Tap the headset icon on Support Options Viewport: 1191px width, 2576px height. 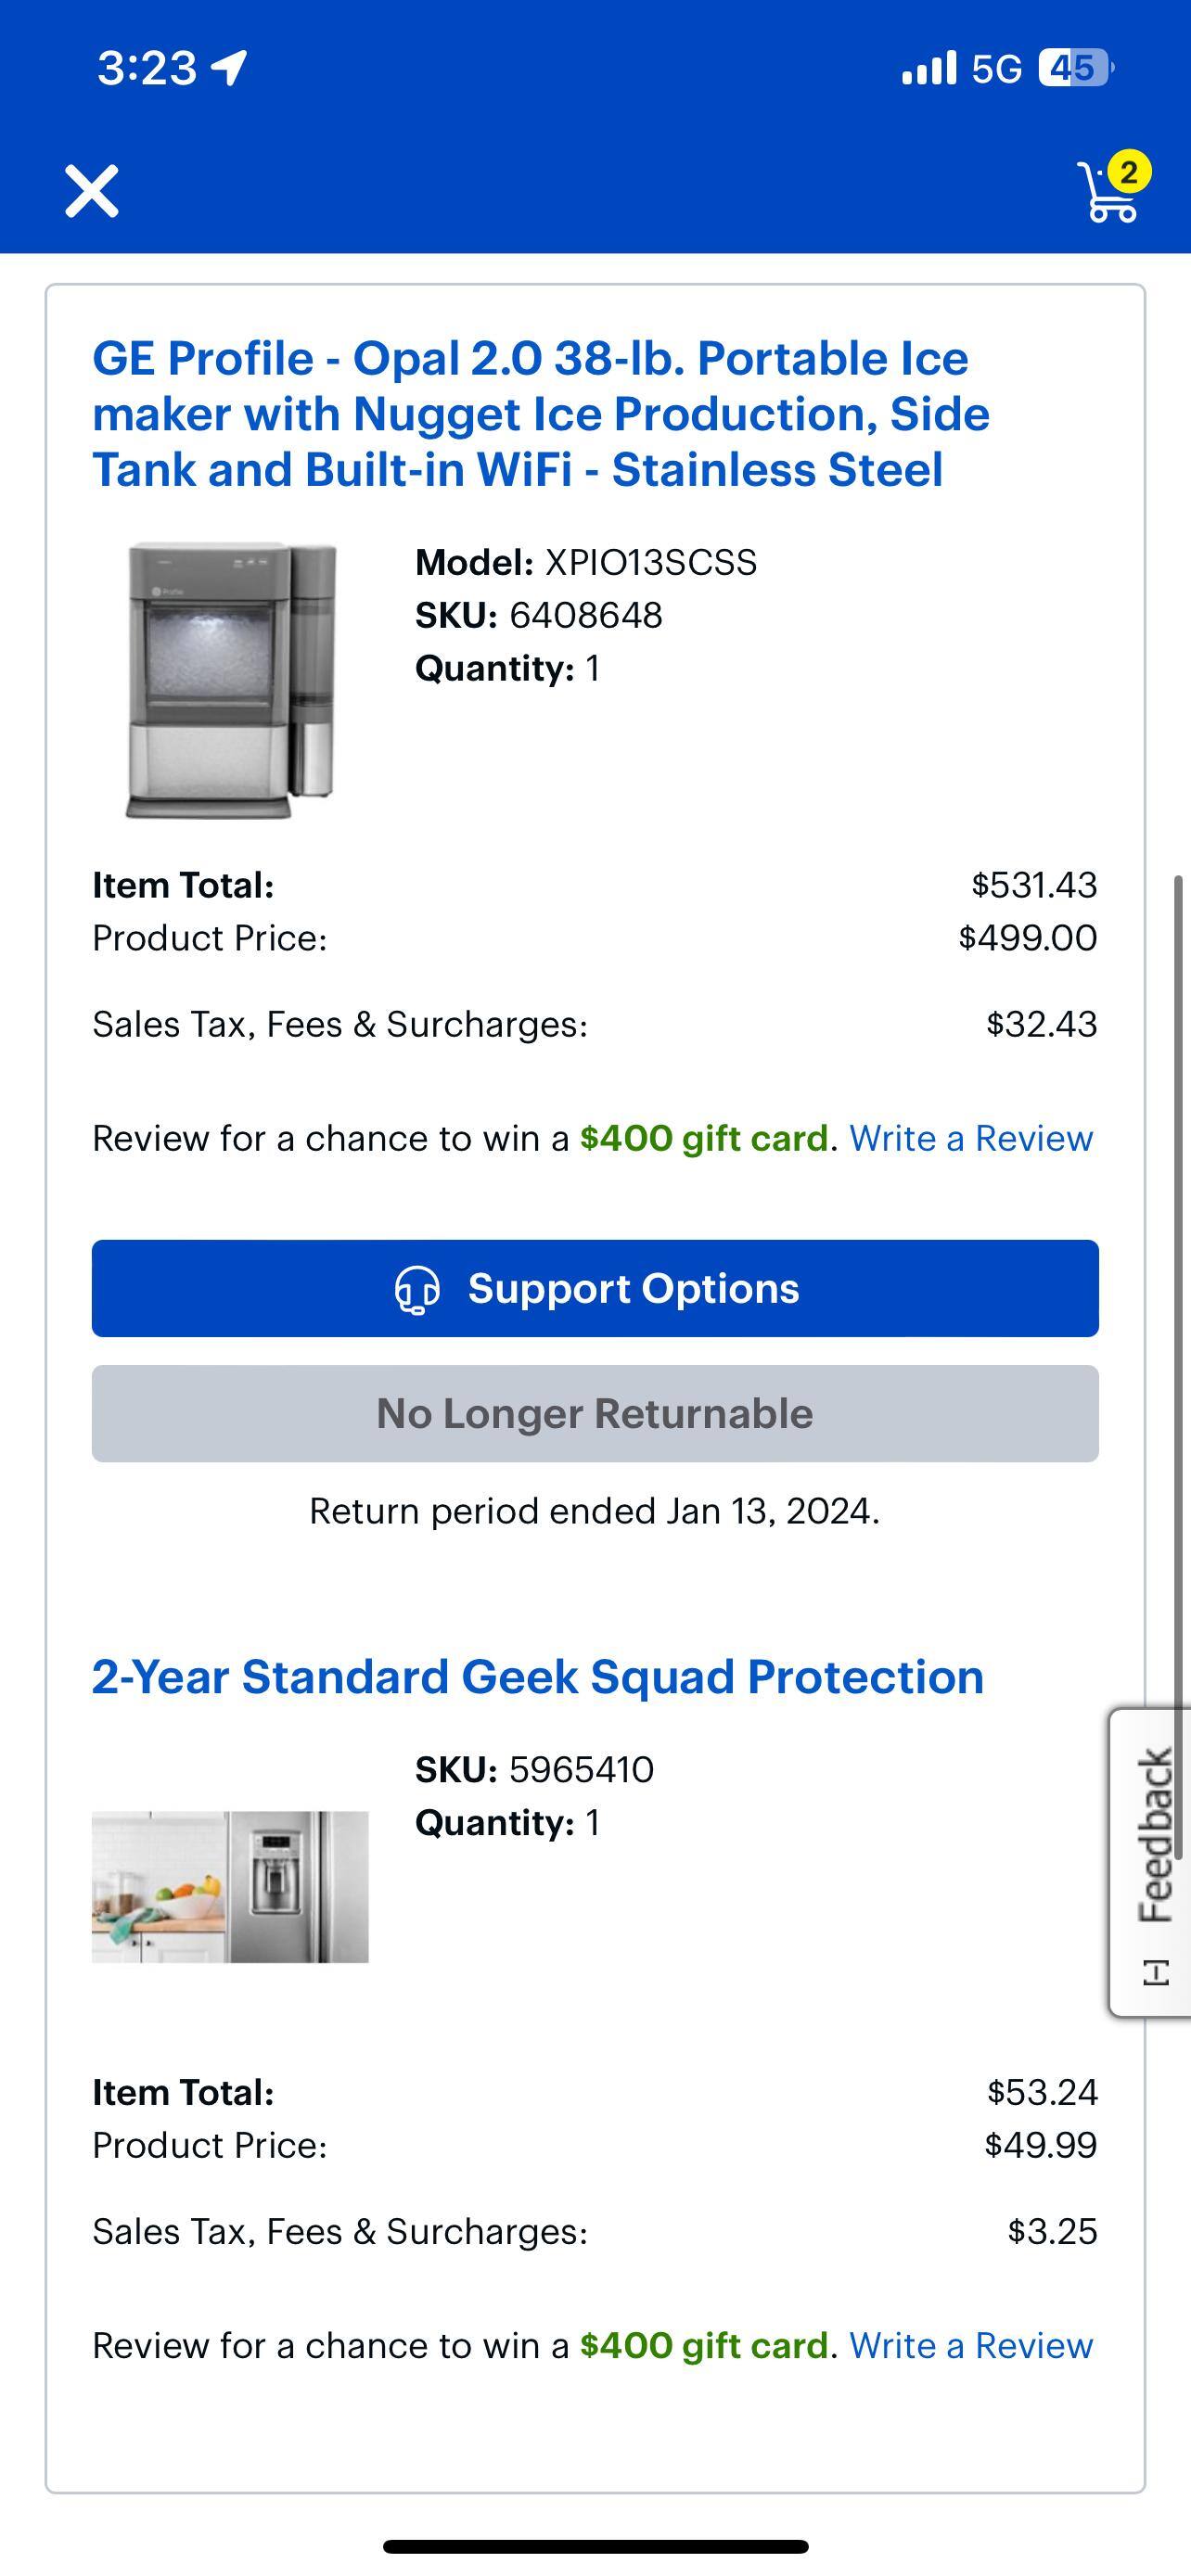point(417,1290)
